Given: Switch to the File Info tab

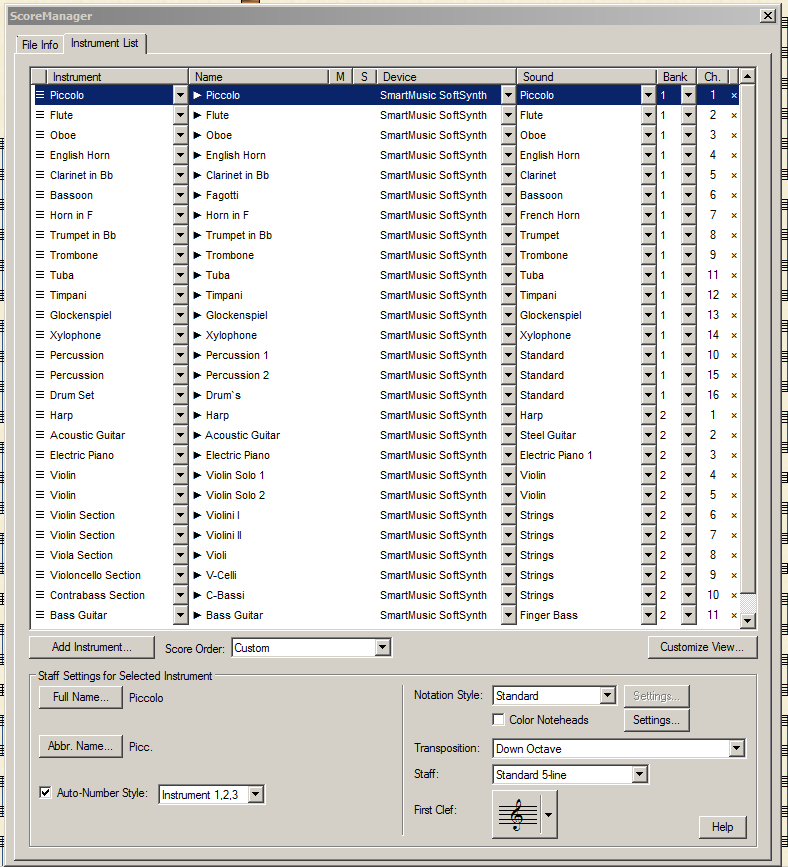Looking at the screenshot, I should (41, 45).
